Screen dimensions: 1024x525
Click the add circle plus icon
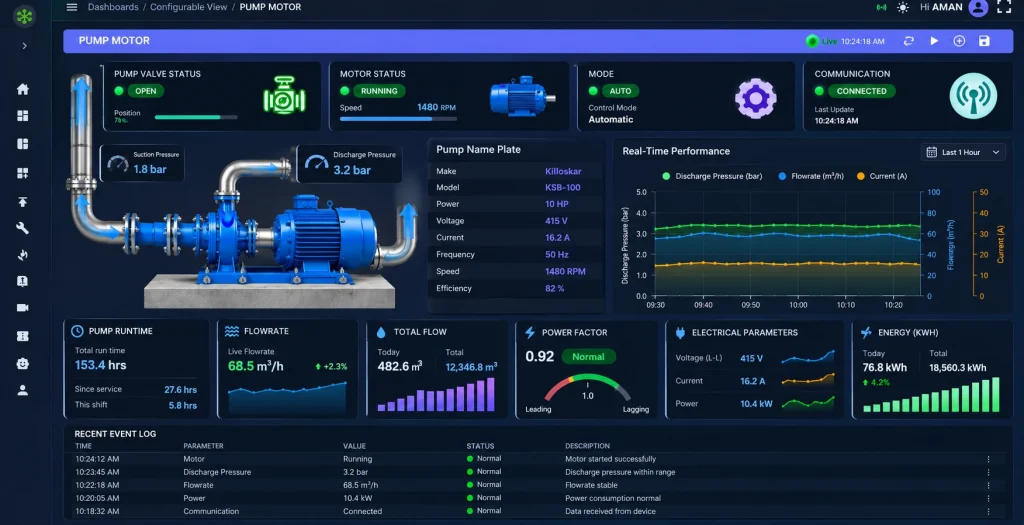(x=959, y=41)
